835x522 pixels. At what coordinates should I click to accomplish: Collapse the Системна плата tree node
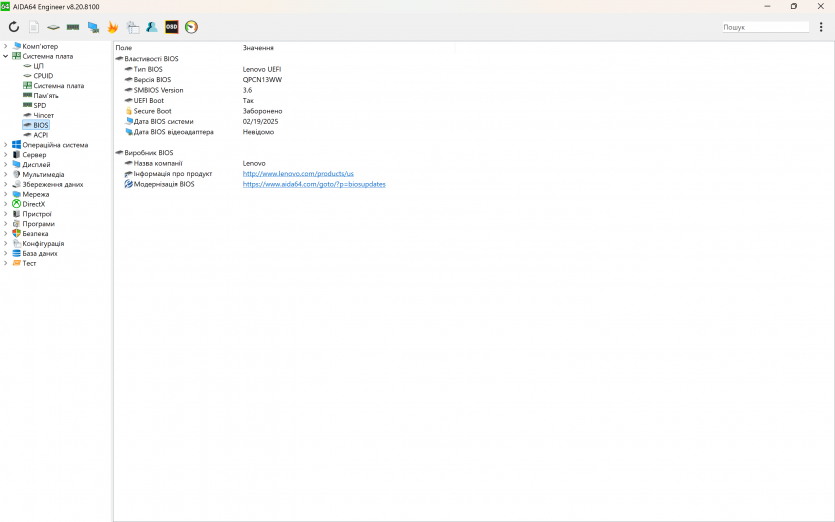(5, 56)
